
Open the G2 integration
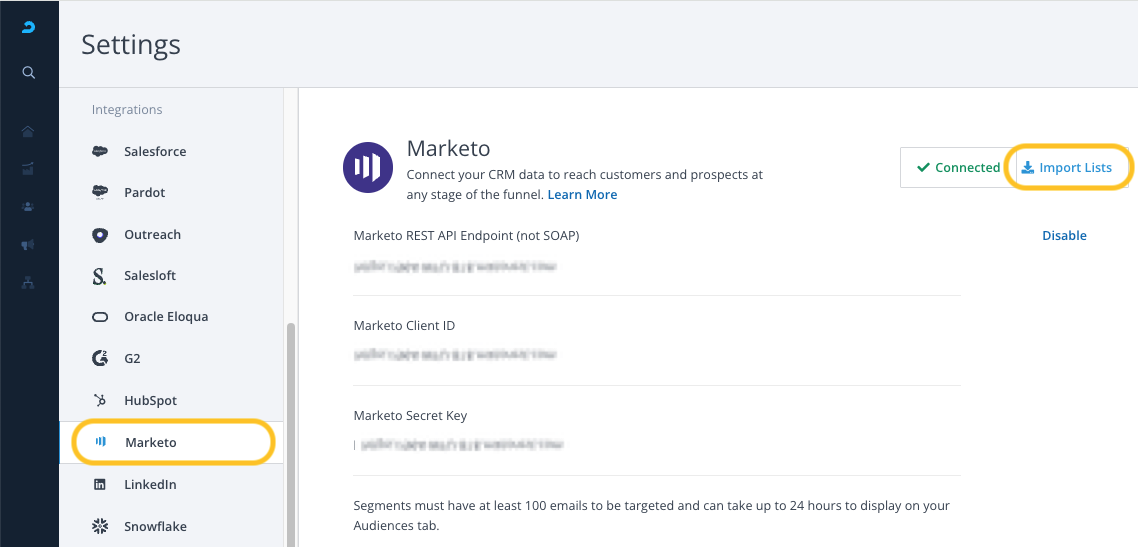tap(132, 358)
